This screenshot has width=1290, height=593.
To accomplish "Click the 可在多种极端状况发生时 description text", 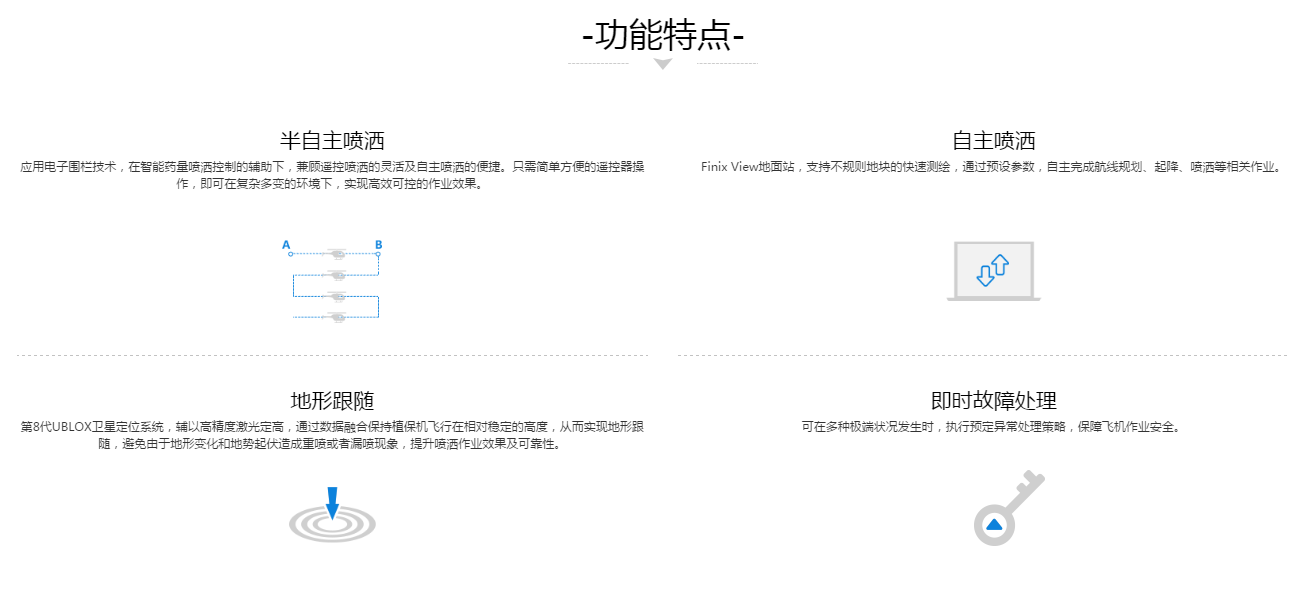I will [992, 427].
